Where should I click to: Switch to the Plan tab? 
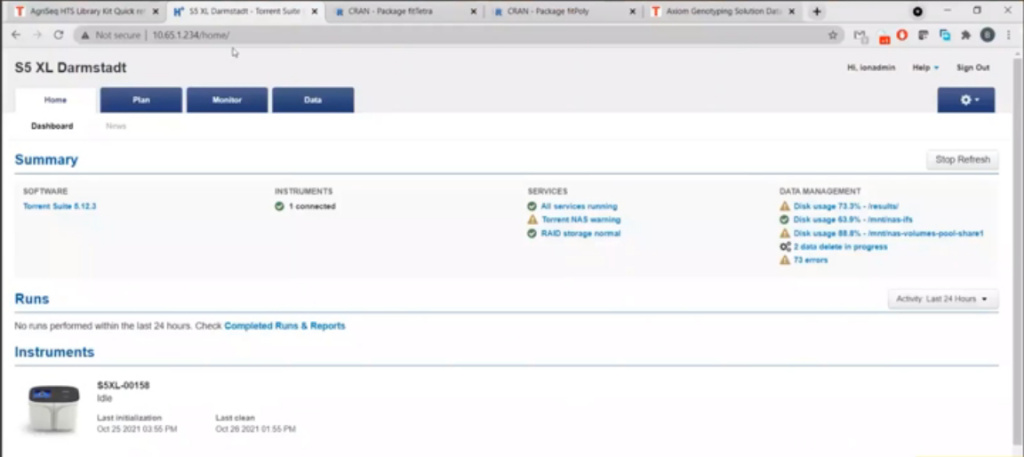(141, 100)
